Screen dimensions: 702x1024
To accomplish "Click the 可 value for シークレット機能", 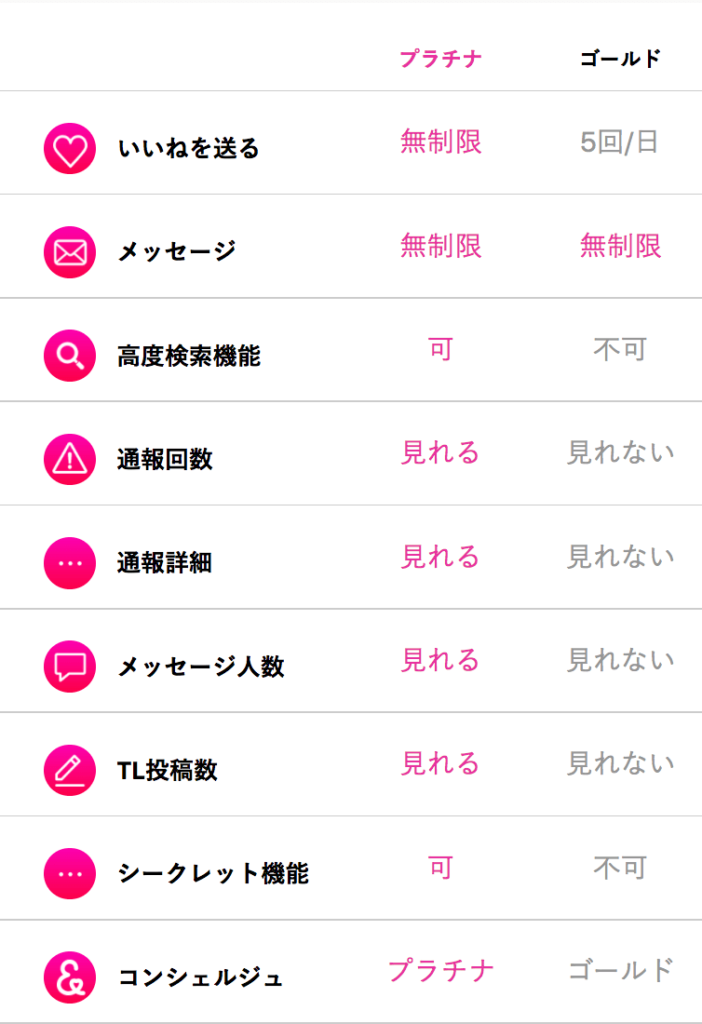I will click(441, 868).
